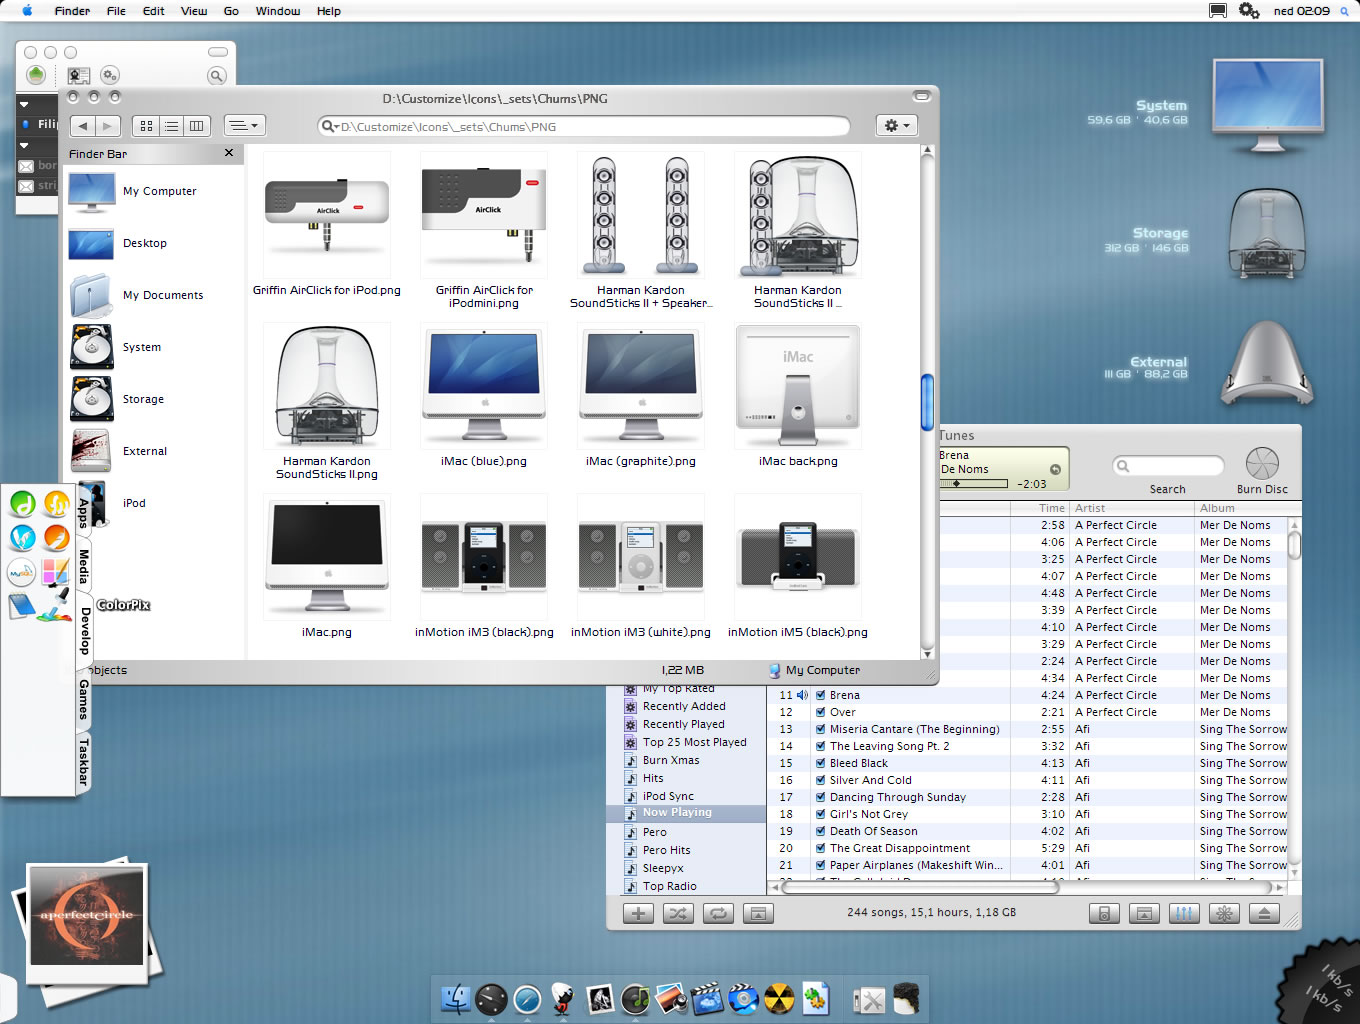Turn on the iTunes visualizer flower button
The width and height of the screenshot is (1360, 1024).
point(1224,913)
